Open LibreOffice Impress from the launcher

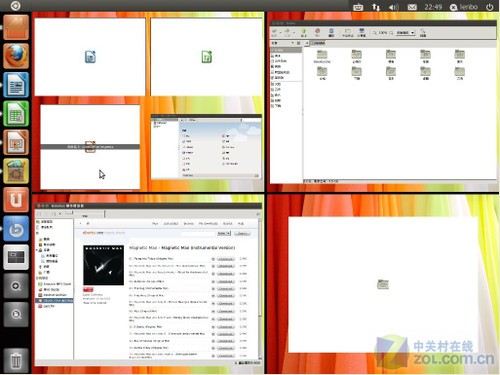coord(16,142)
